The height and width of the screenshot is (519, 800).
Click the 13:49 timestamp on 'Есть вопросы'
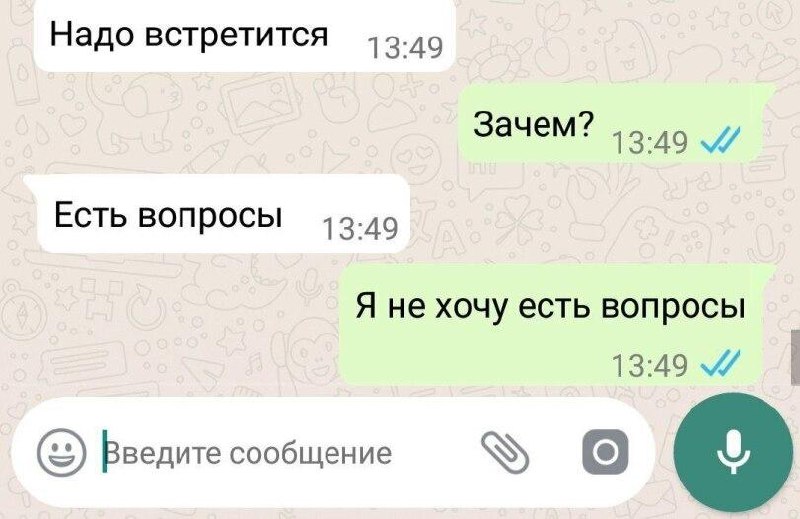(x=361, y=228)
